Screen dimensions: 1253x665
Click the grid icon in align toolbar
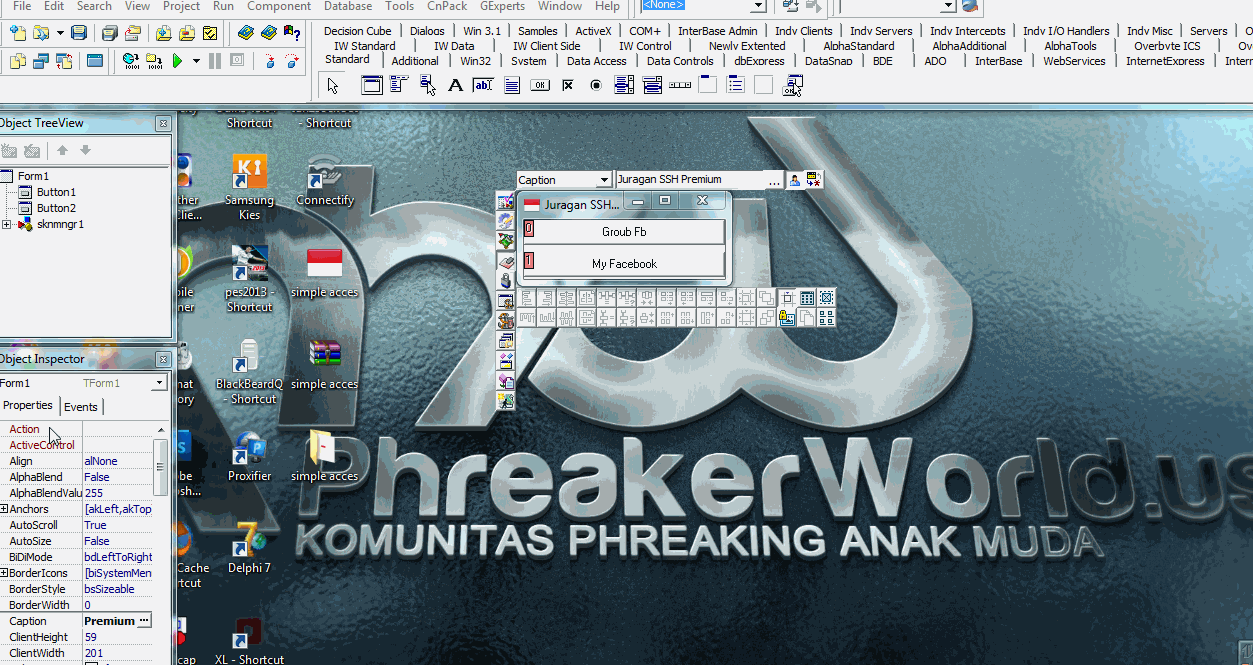point(807,298)
